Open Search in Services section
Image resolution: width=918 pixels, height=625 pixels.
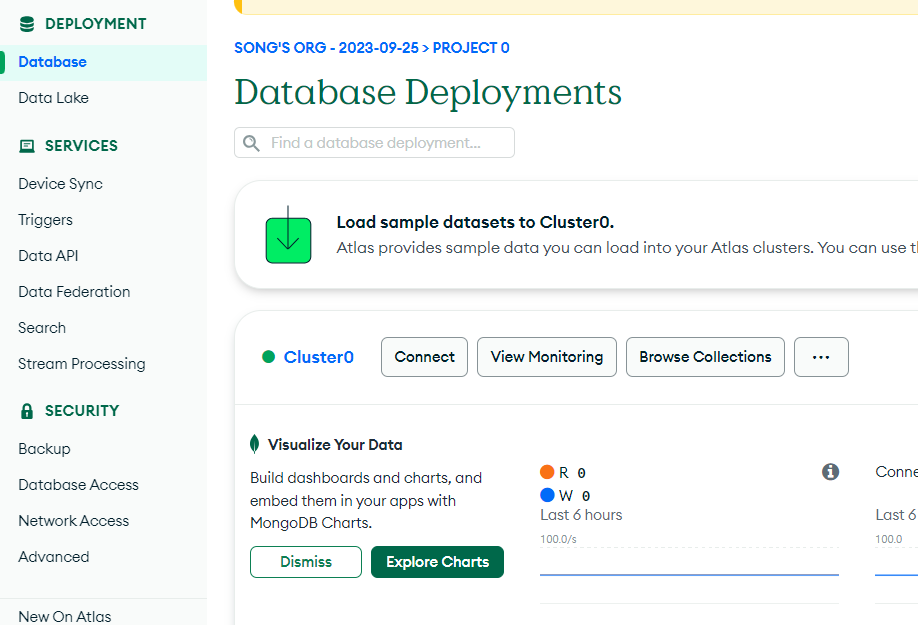coord(42,328)
